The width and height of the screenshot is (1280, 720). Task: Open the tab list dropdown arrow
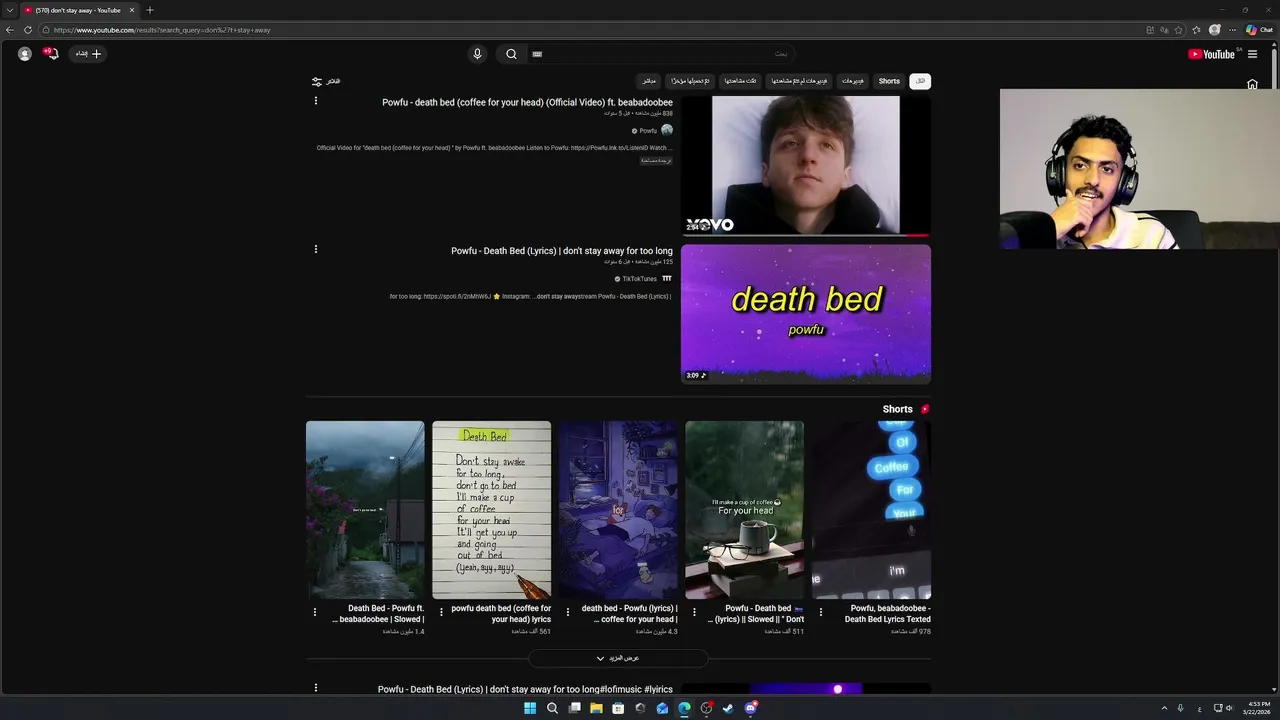pyautogui.click(x=9, y=10)
